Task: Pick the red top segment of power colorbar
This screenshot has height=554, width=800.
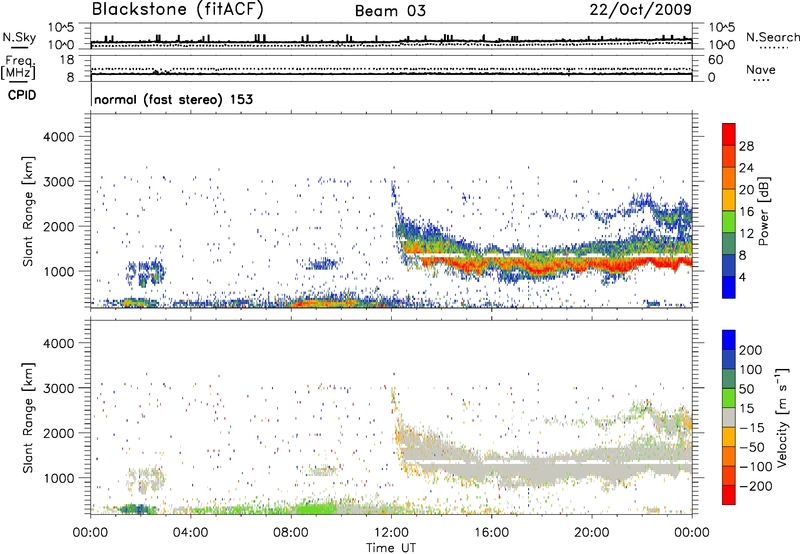Action: (729, 134)
